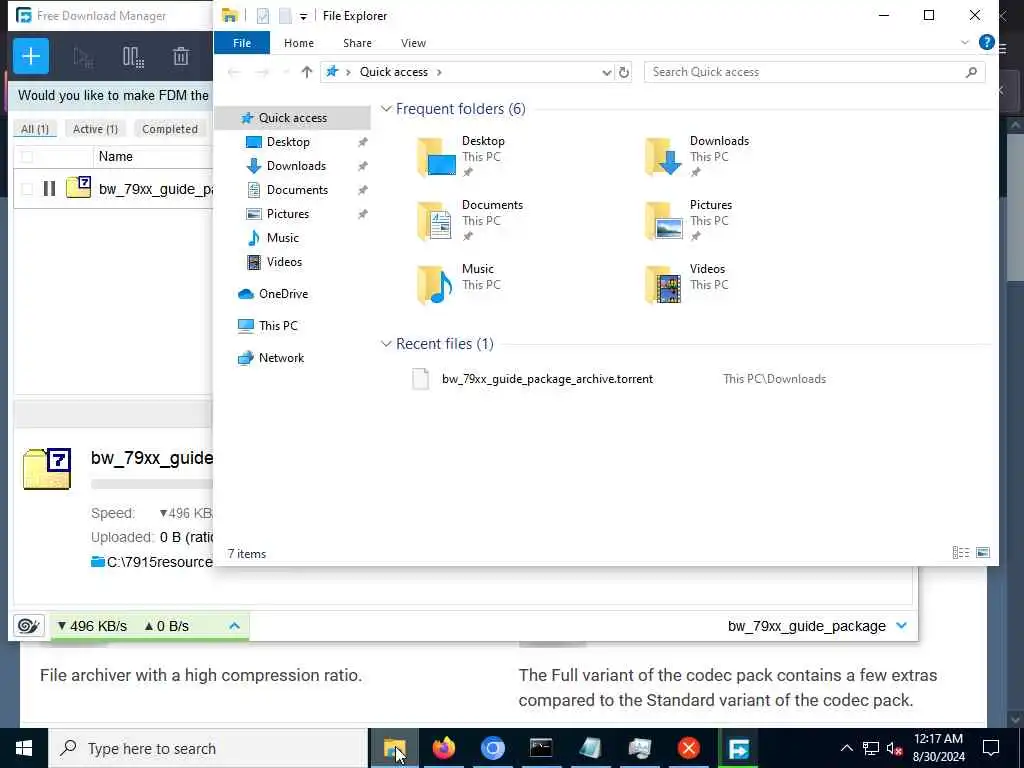1024x768 pixels.
Task: Open address bar history dropdown
Action: (607, 72)
